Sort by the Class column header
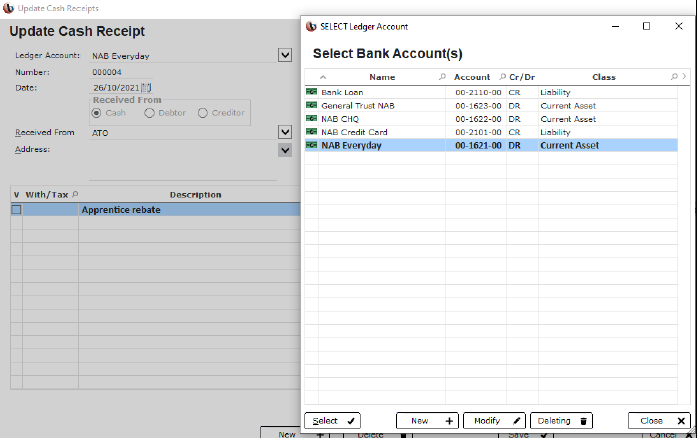Screen dimensions: 697x438 [604, 77]
